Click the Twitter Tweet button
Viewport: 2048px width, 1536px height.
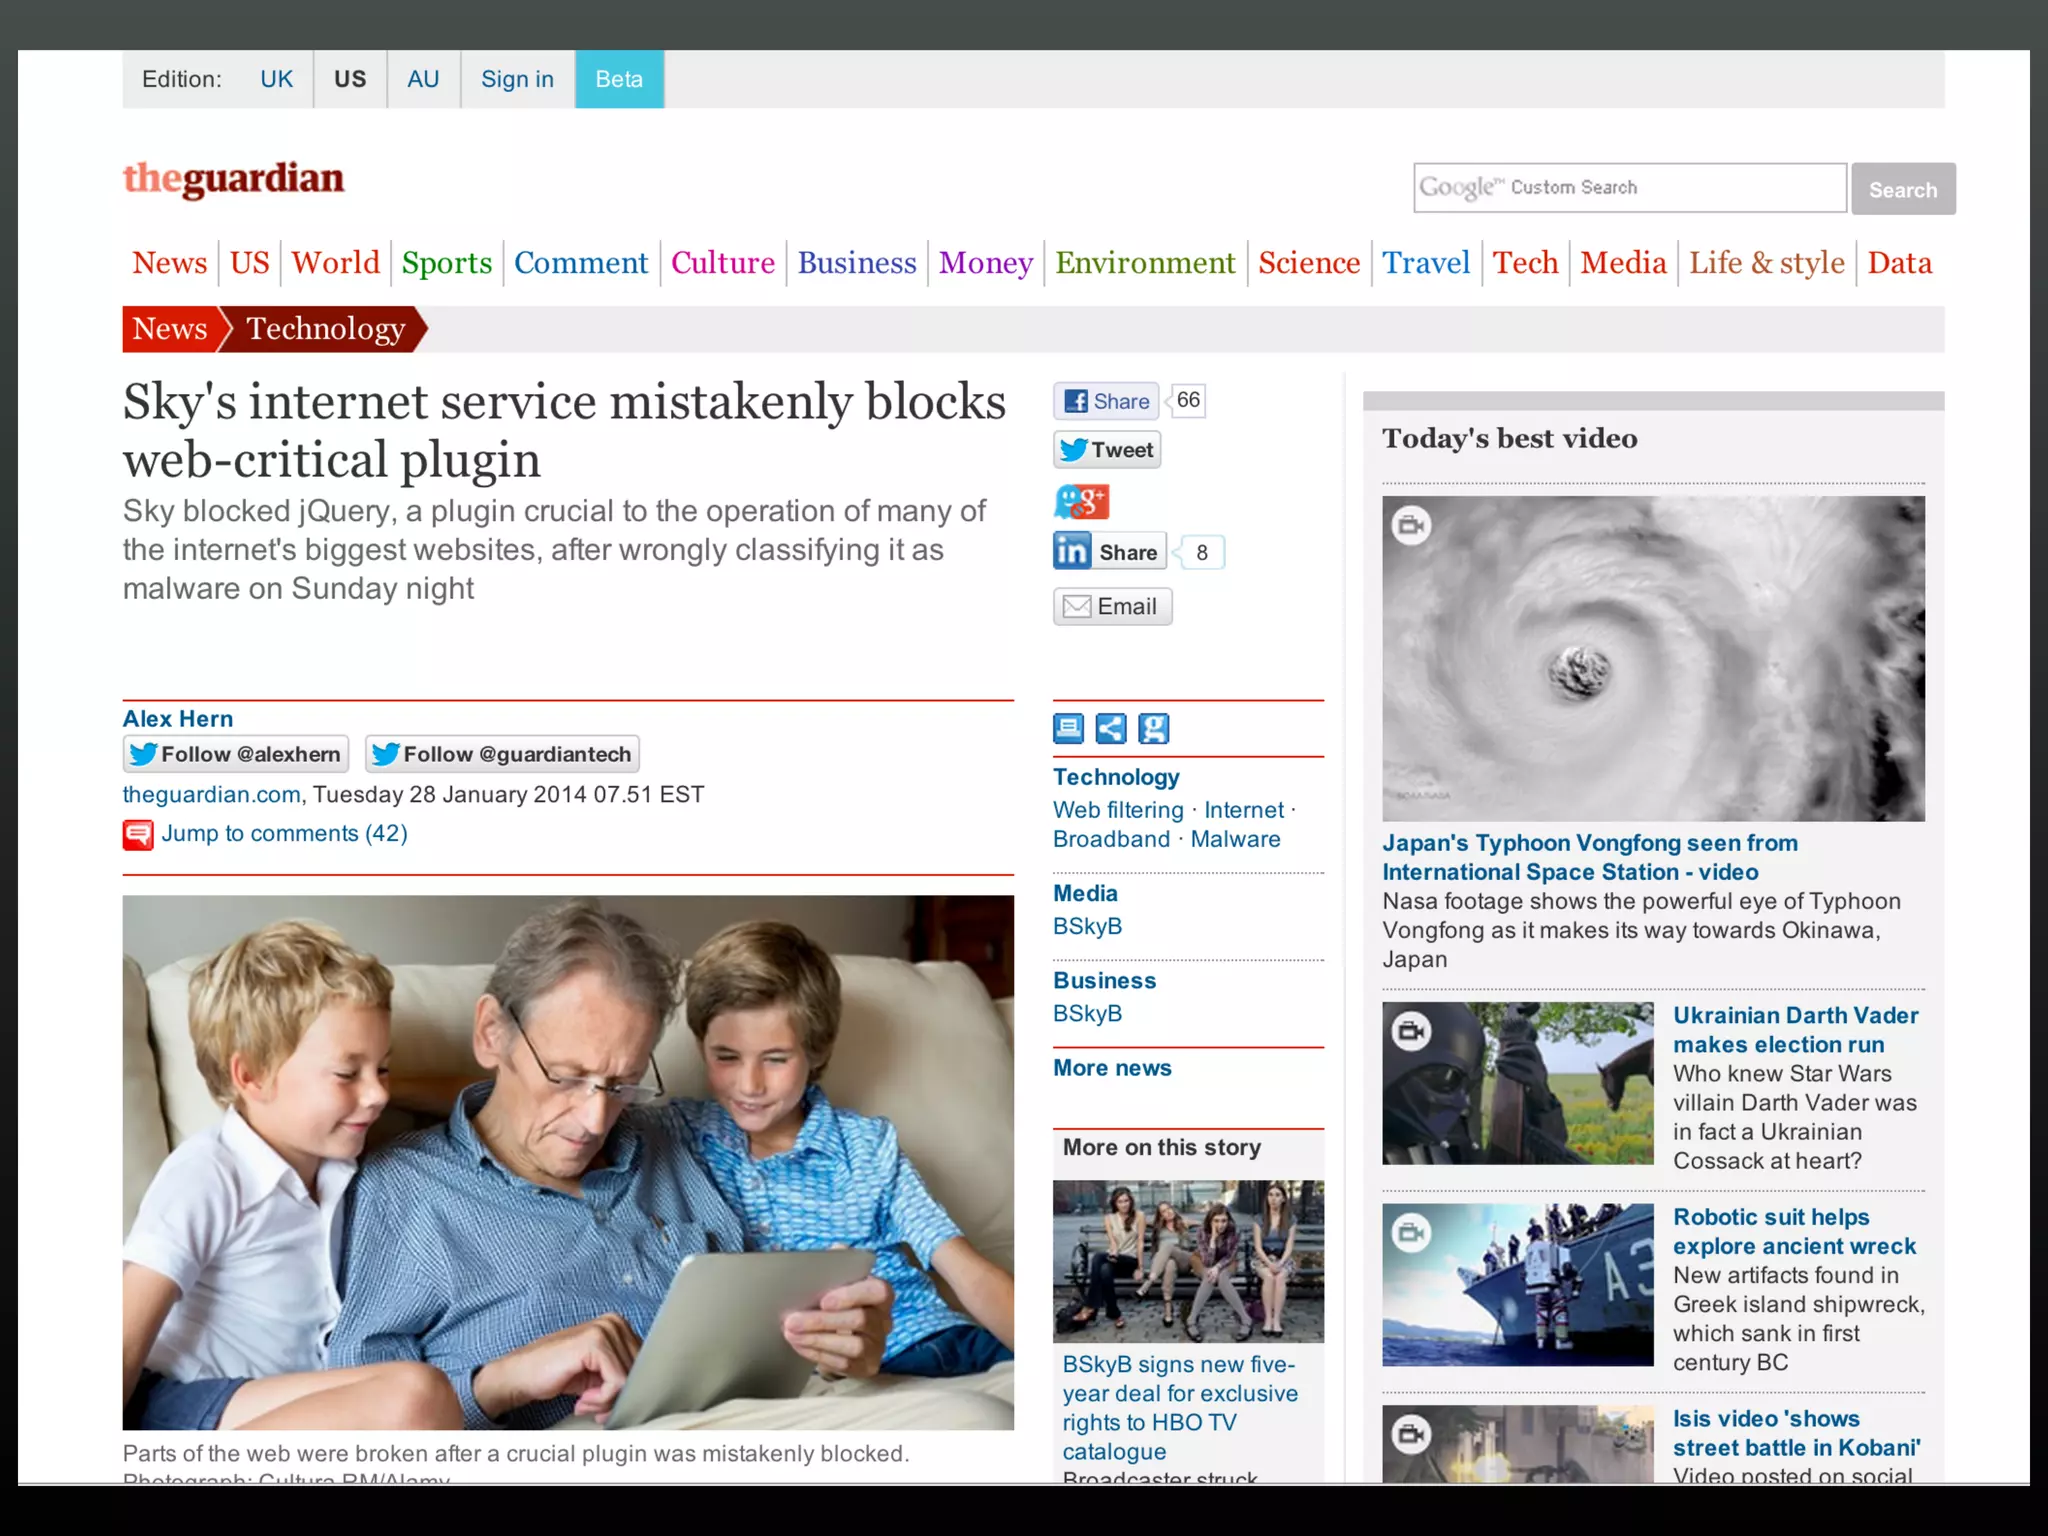[1107, 450]
